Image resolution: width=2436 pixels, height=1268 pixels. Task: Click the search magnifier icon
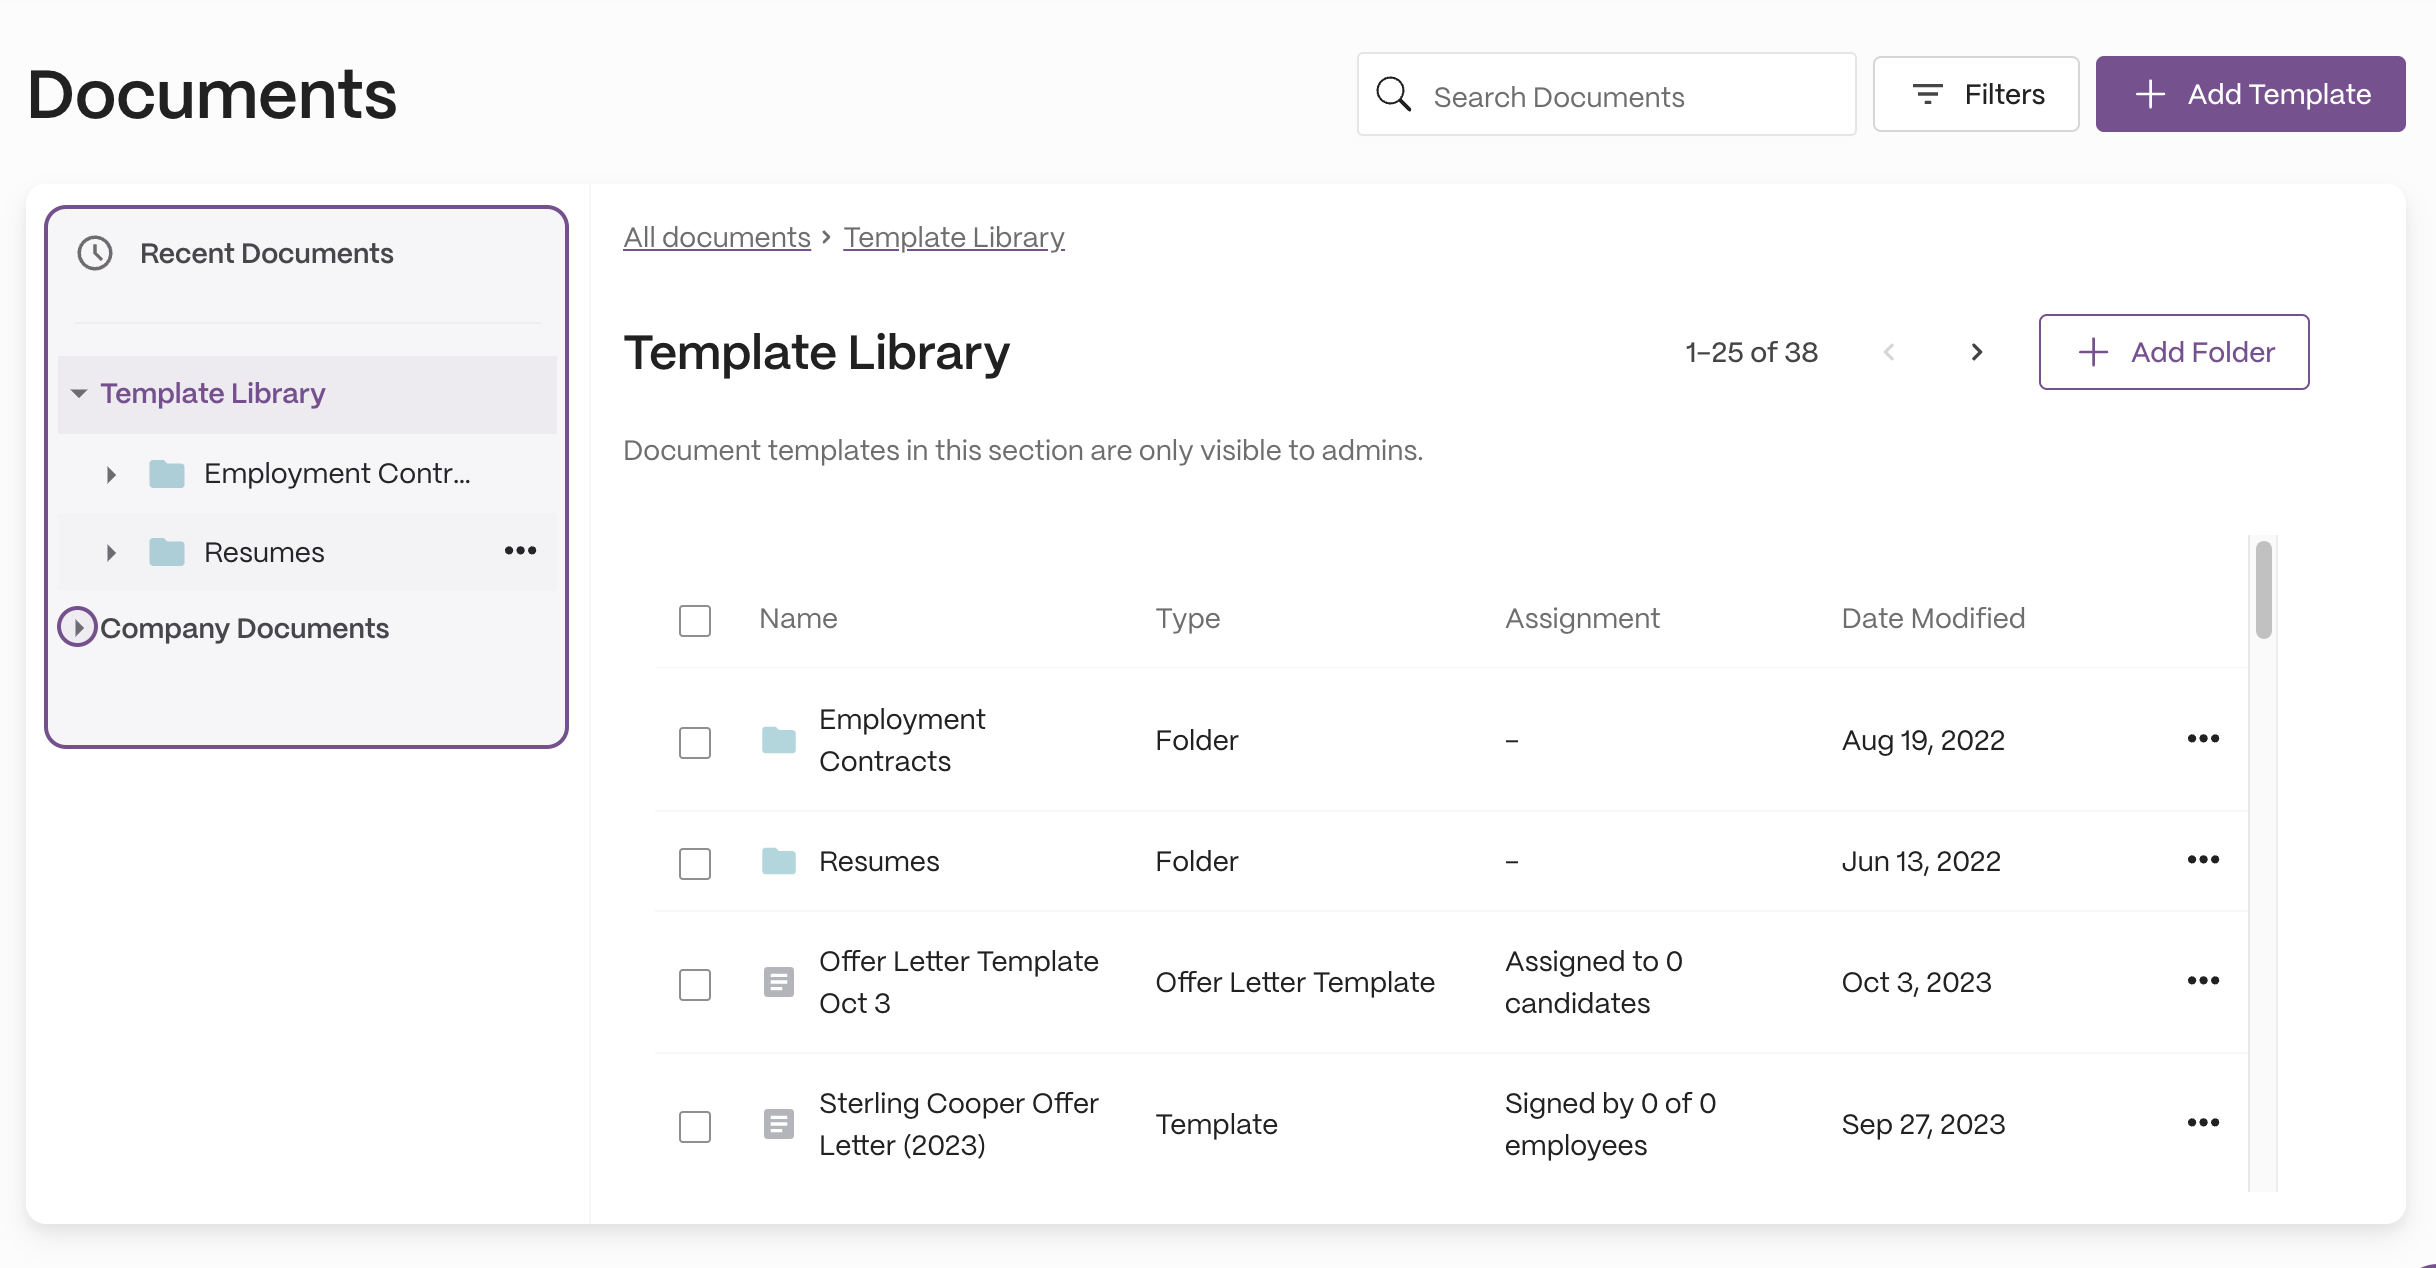1394,94
